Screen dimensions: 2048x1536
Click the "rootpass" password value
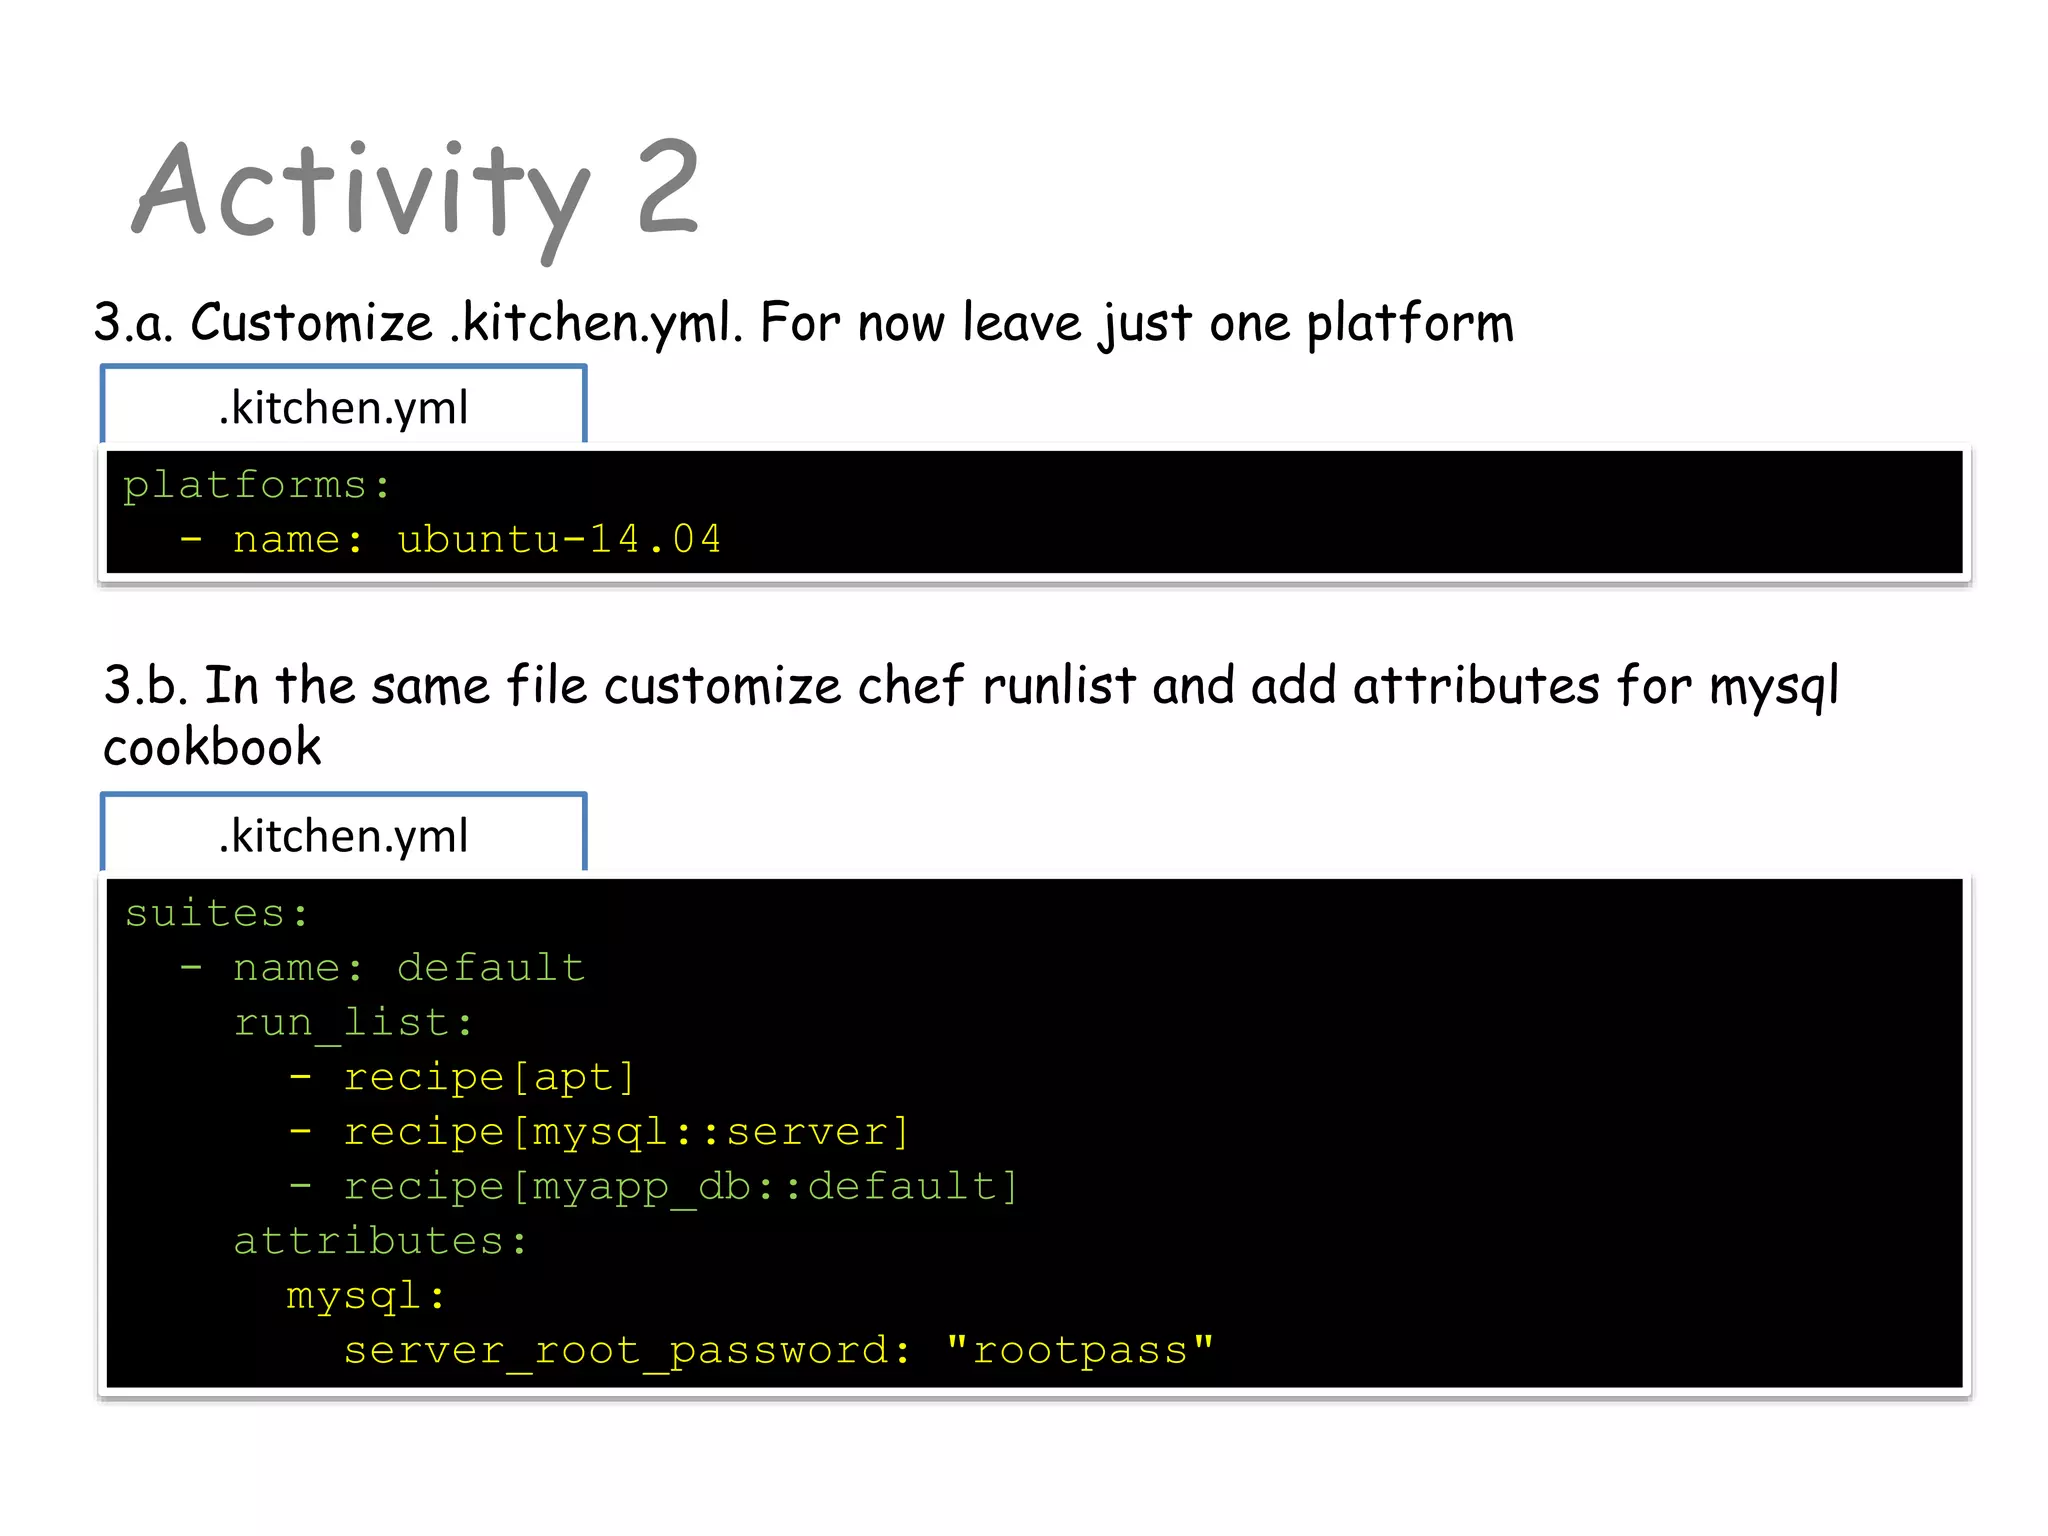tap(1080, 1351)
